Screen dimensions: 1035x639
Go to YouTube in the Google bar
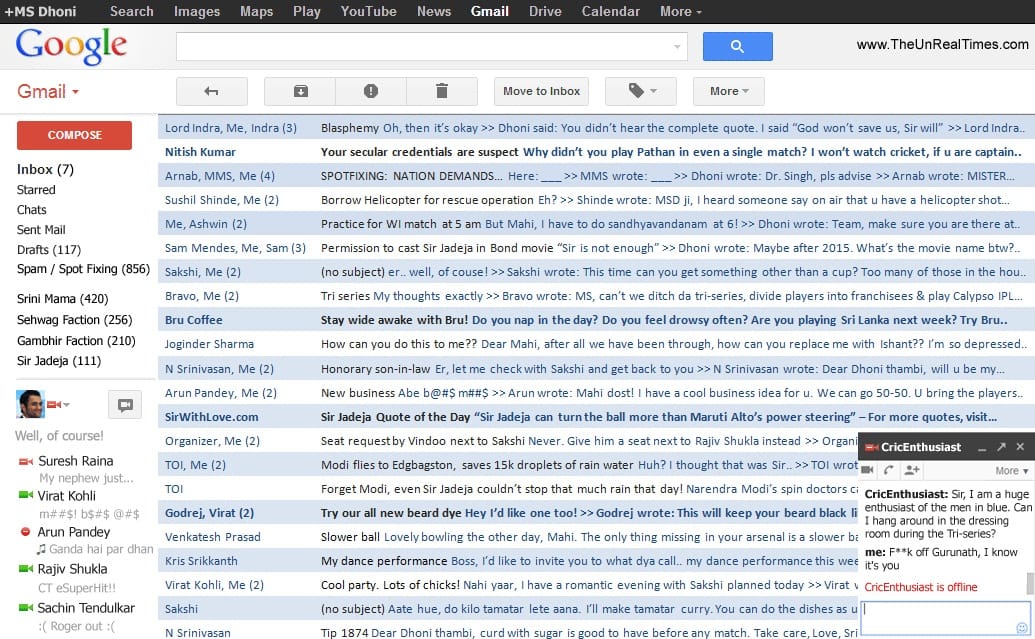(368, 11)
